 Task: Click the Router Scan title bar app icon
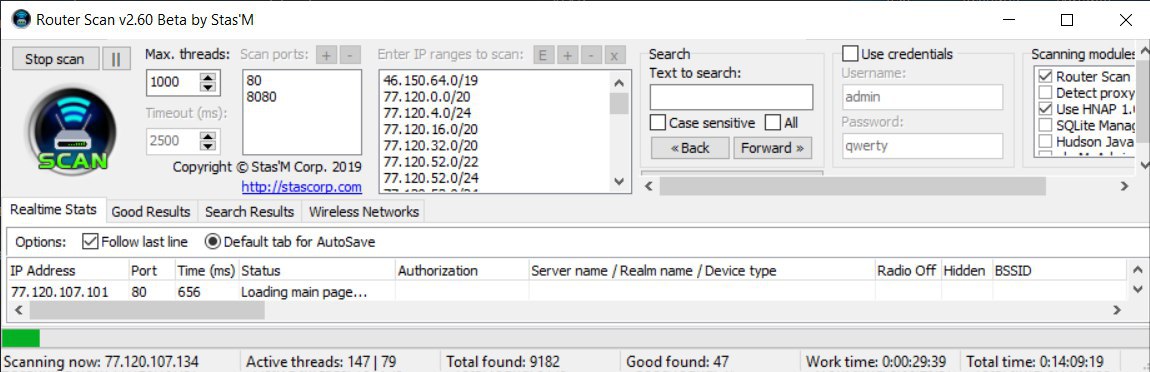21,20
